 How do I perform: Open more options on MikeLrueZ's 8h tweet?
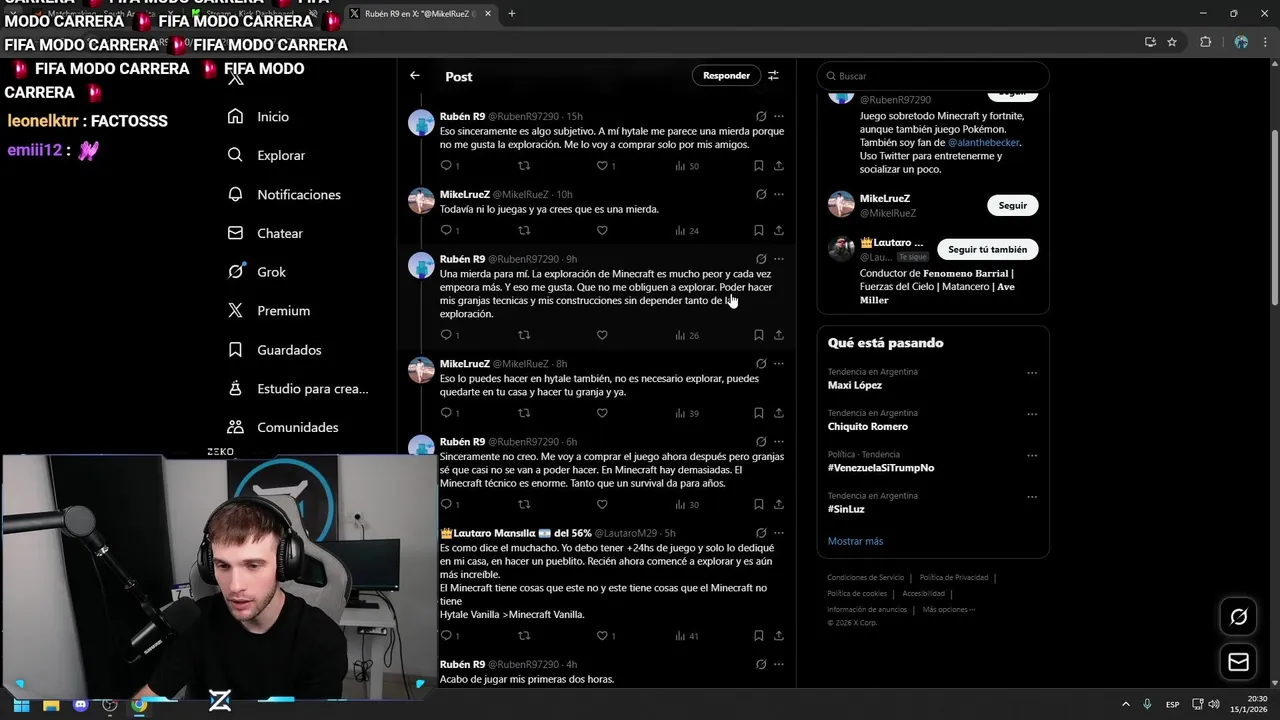[779, 363]
